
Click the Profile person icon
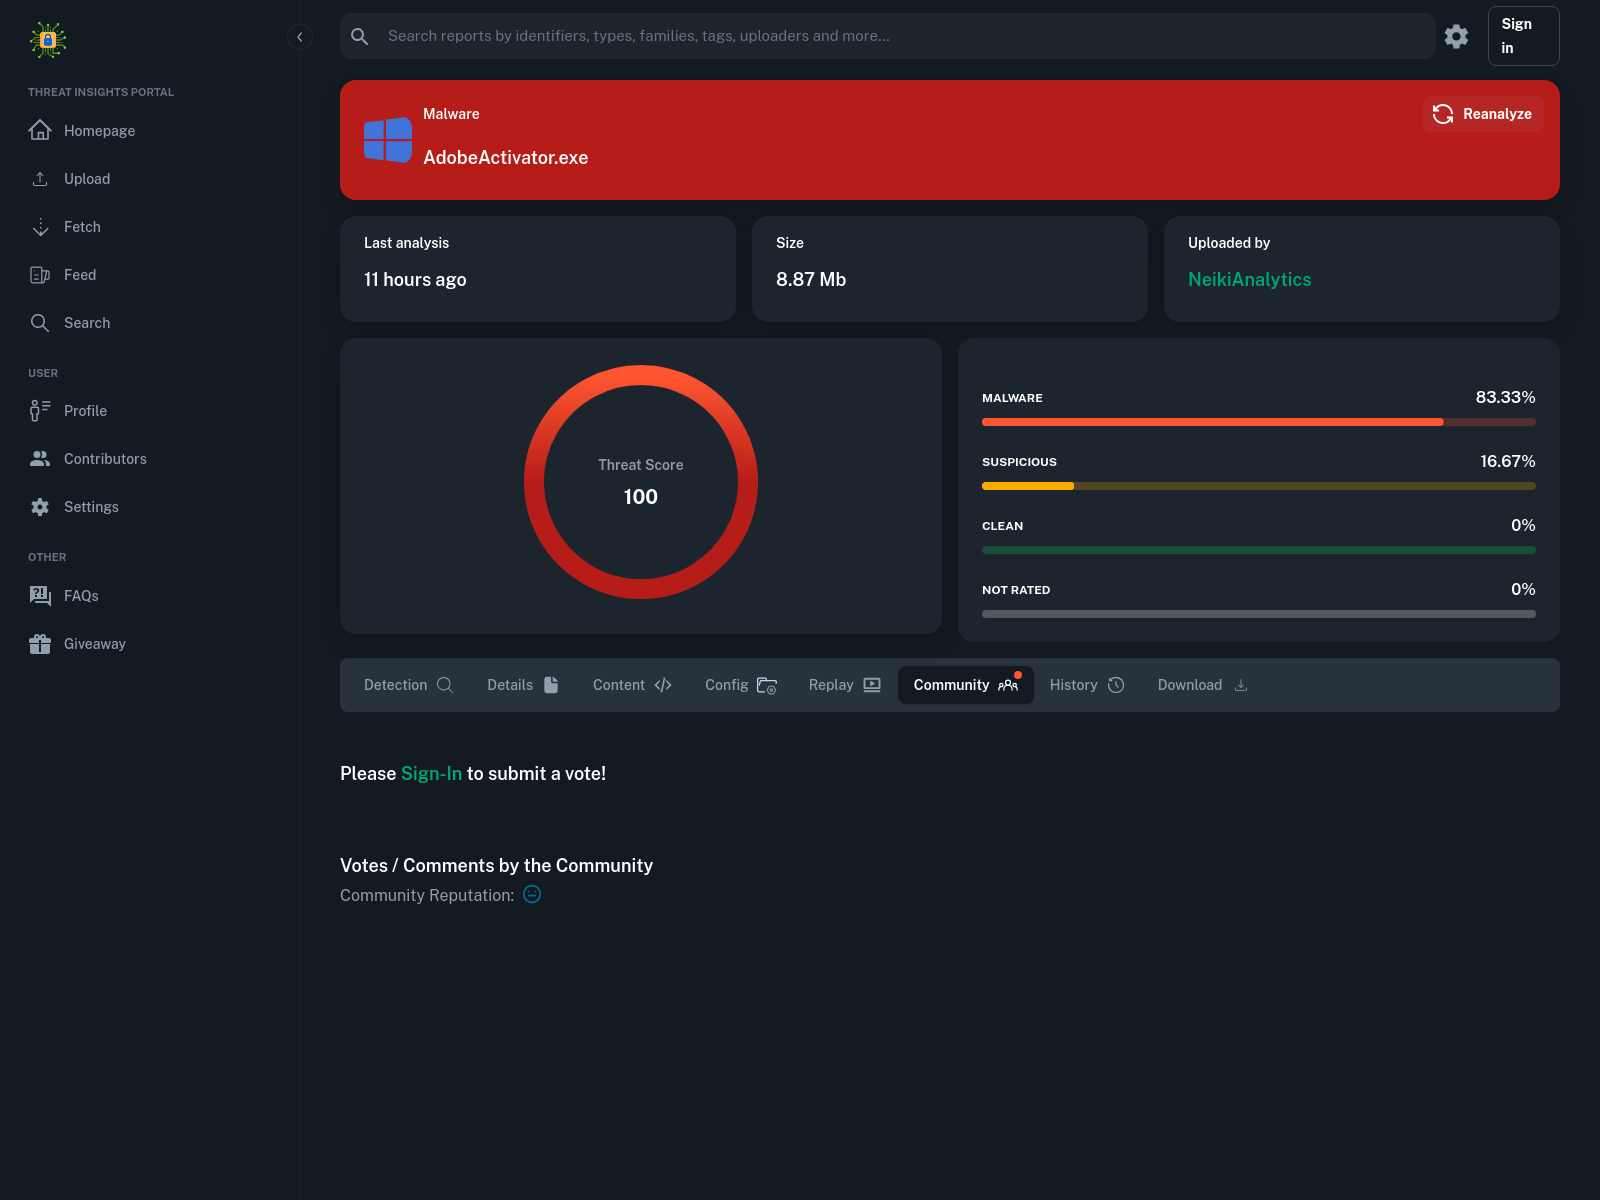click(40, 411)
